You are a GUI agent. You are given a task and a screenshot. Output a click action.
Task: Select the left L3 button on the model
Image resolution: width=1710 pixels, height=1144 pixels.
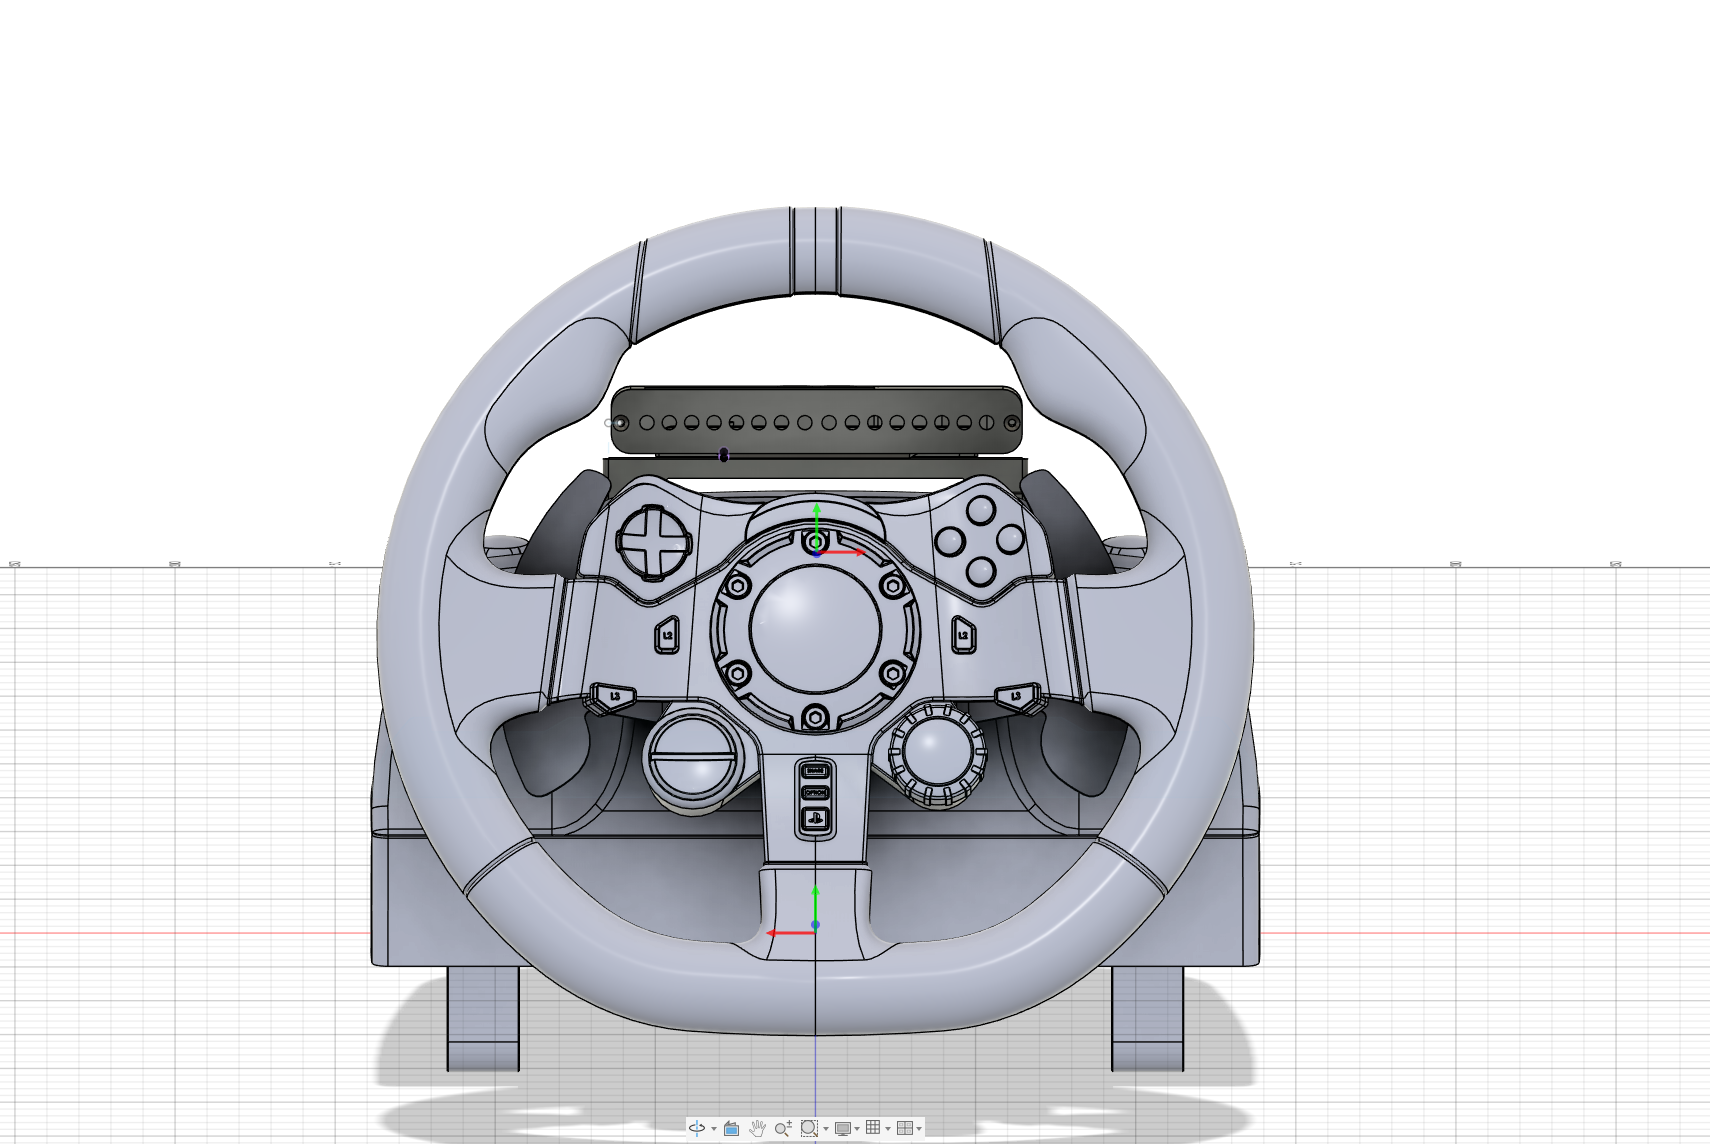[x=613, y=696]
